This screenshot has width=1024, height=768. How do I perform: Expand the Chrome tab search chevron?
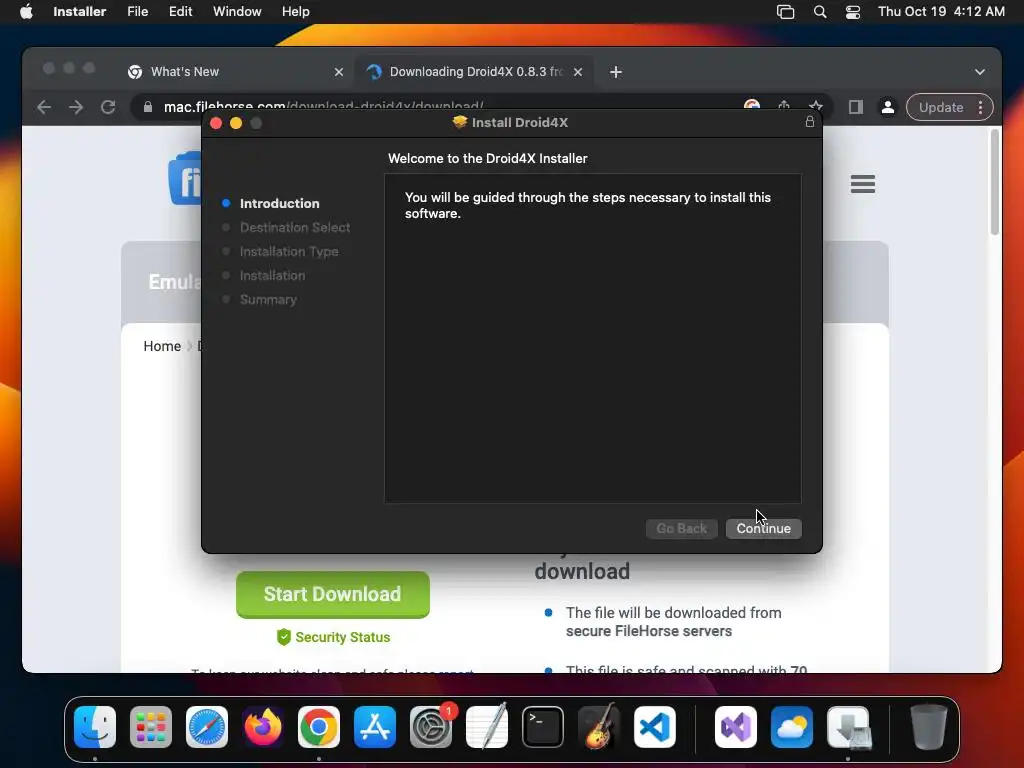tap(980, 72)
